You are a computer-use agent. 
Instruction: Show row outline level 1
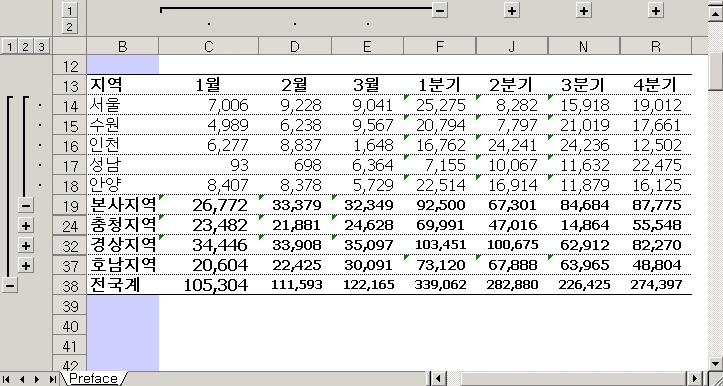click(10, 46)
